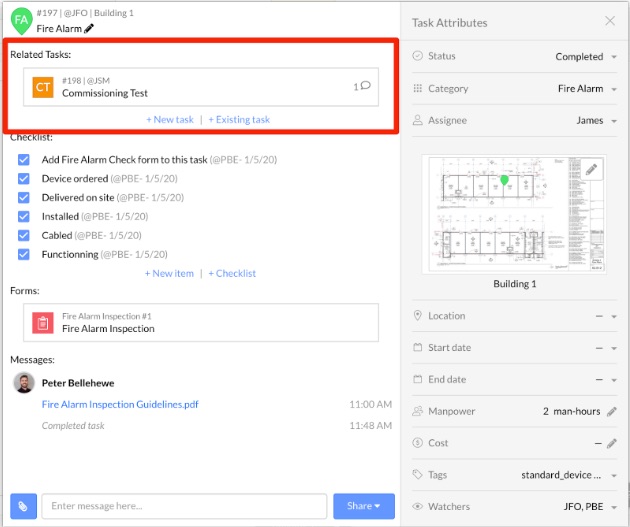
Task: Click the Start date calendar icon
Action: pyautogui.click(x=418, y=347)
